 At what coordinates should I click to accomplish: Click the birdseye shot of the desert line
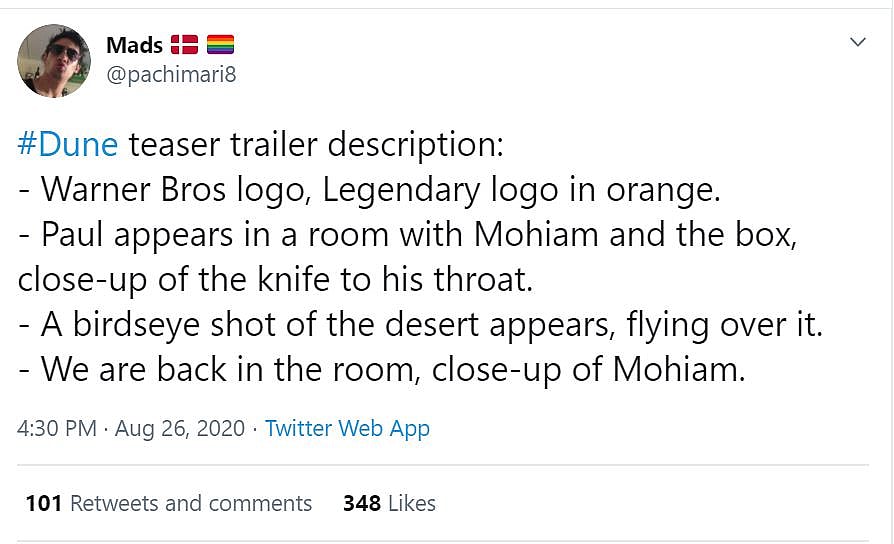[x=420, y=324]
